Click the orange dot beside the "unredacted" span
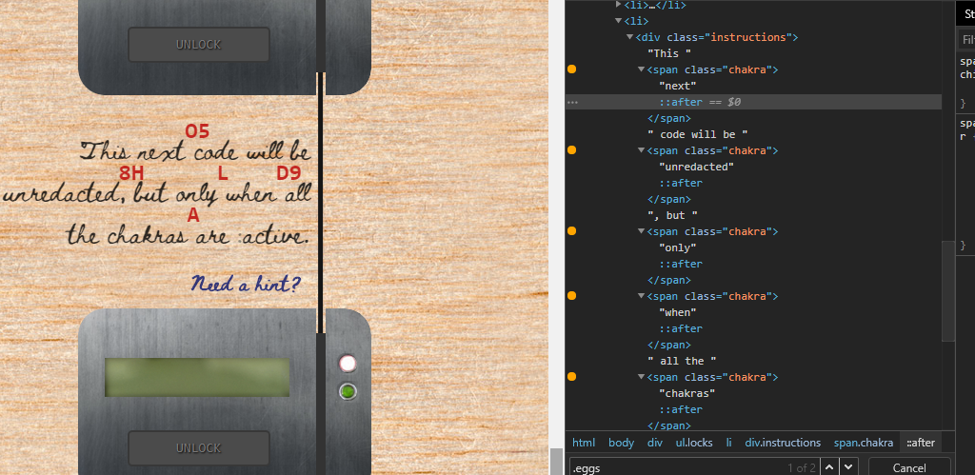975x475 pixels. point(572,151)
